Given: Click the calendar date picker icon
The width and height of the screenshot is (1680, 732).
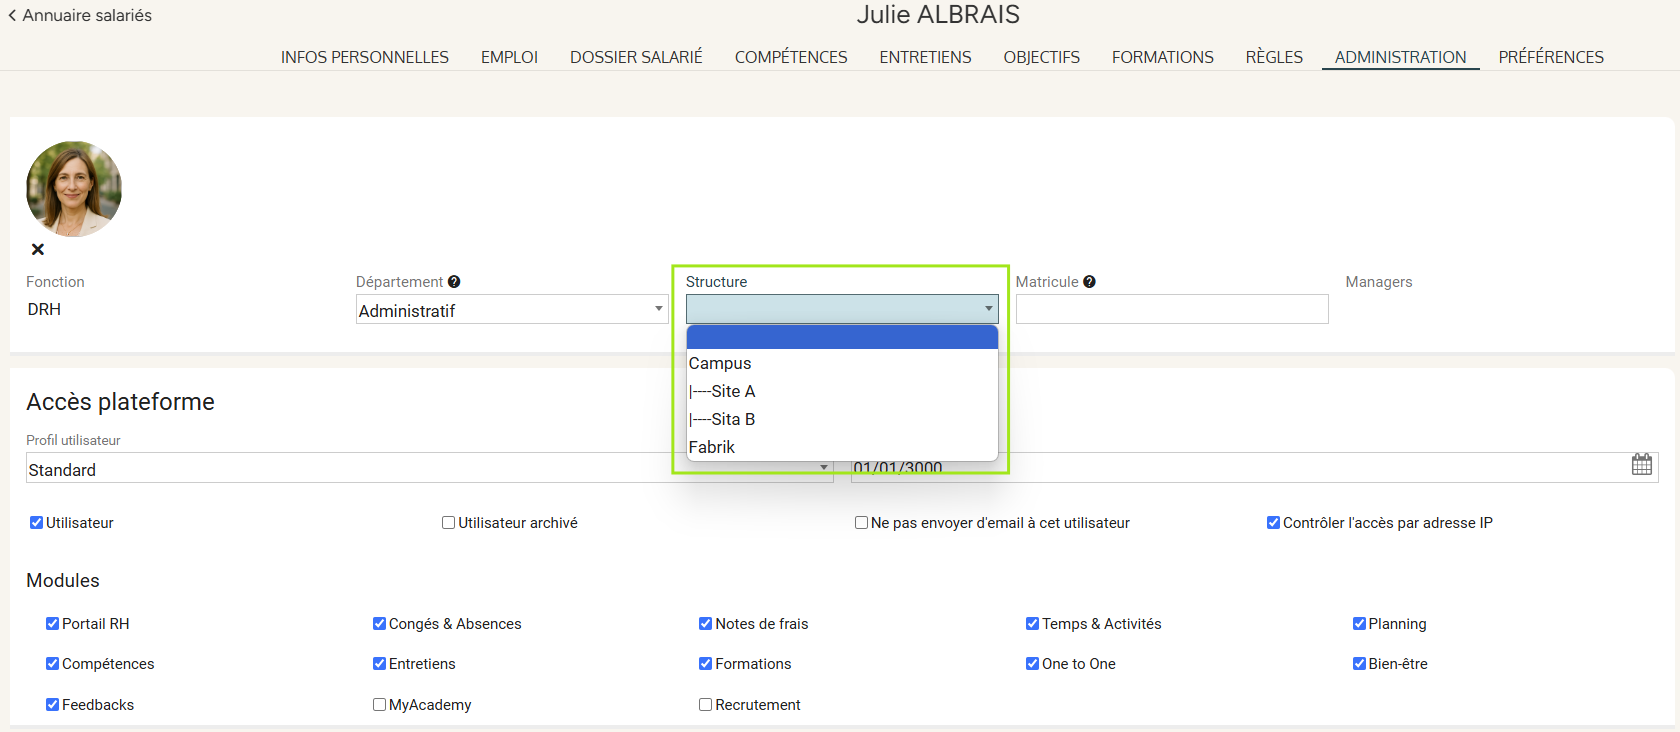Looking at the screenshot, I should pos(1641,464).
